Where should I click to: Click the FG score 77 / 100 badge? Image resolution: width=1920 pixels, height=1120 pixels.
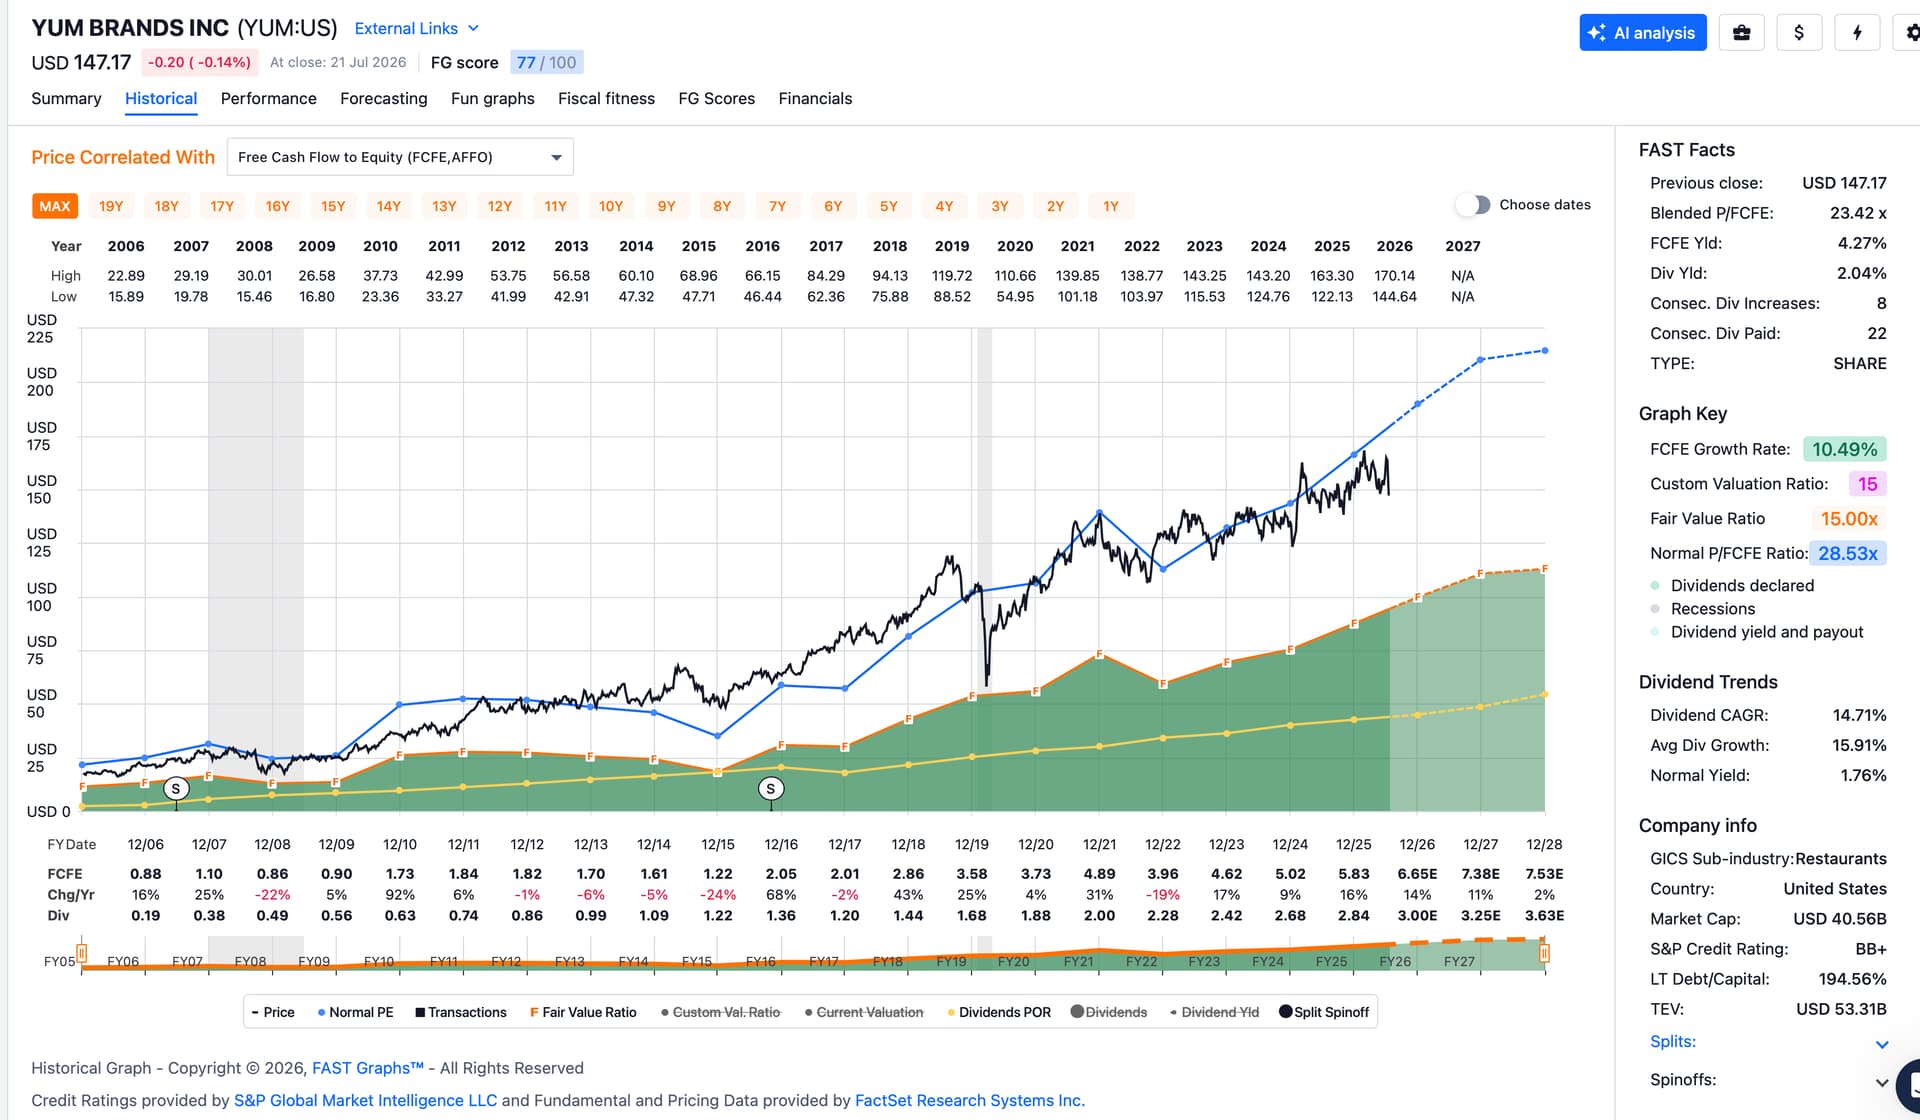pyautogui.click(x=546, y=63)
